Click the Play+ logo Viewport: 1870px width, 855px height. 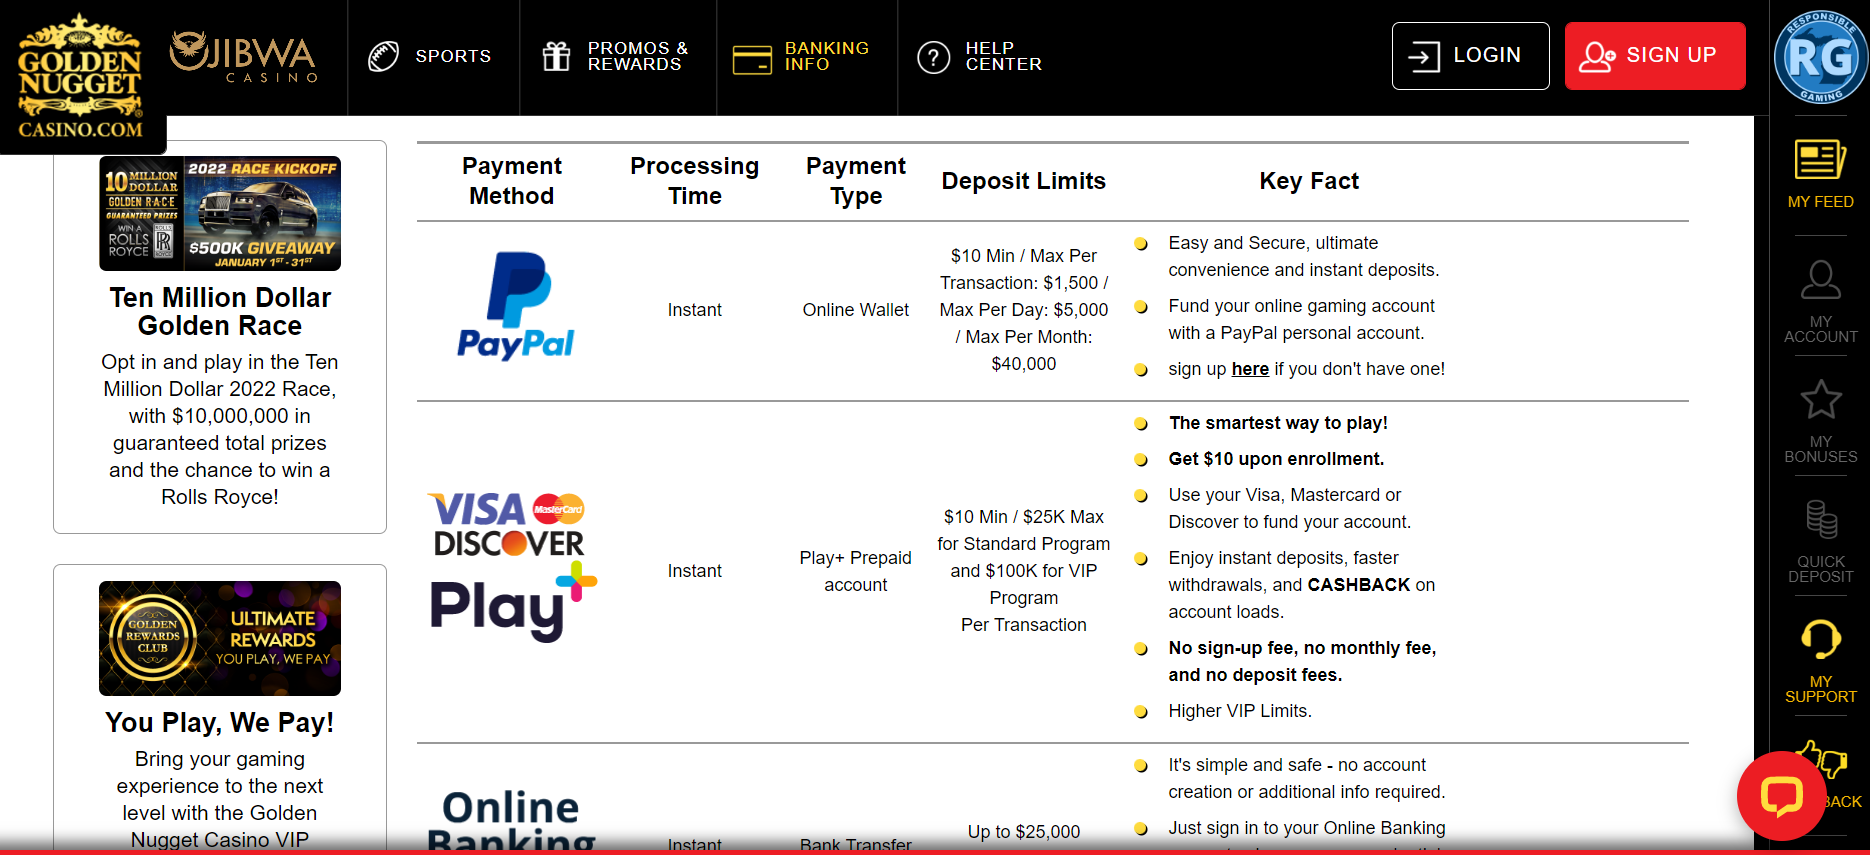(513, 603)
